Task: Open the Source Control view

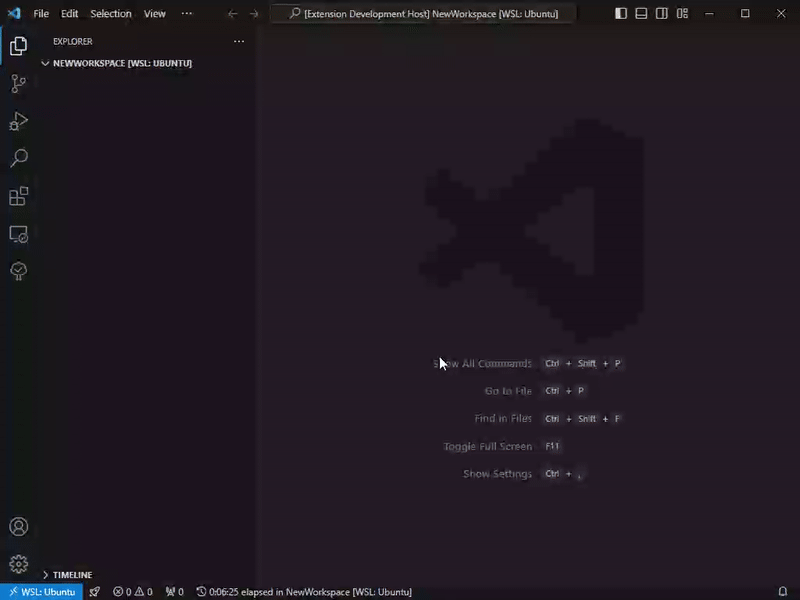Action: (x=18, y=84)
